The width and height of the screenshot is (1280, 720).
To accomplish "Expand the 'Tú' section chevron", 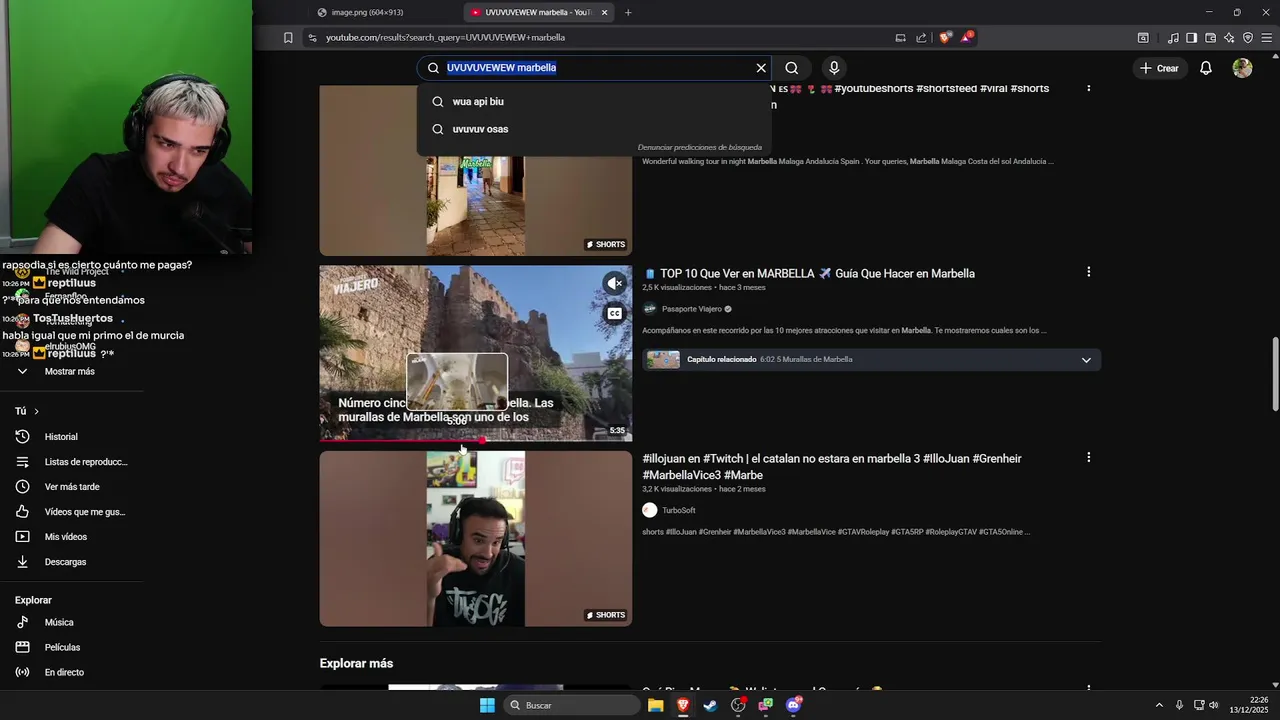I will click(36, 411).
